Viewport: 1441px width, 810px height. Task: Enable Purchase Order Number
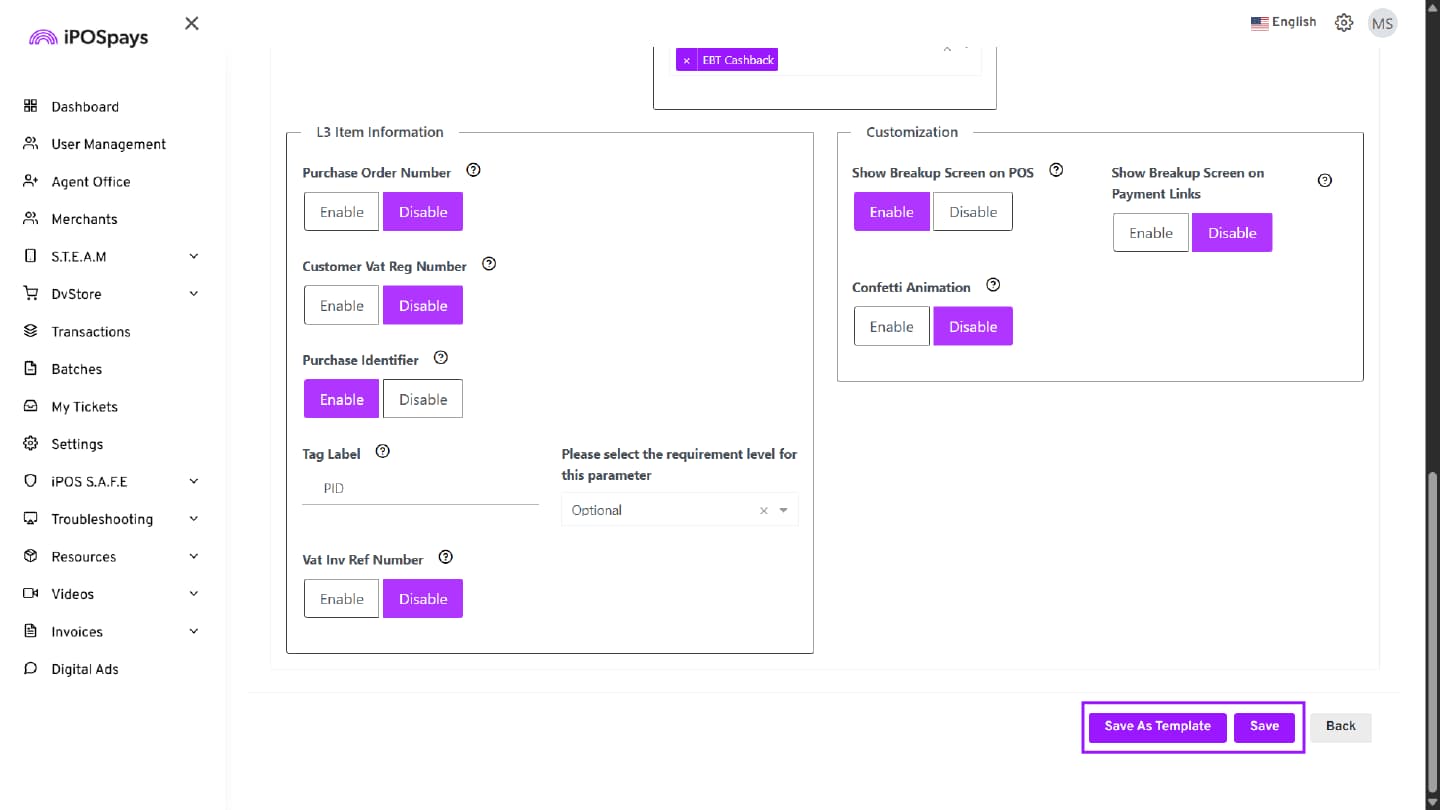coord(341,212)
